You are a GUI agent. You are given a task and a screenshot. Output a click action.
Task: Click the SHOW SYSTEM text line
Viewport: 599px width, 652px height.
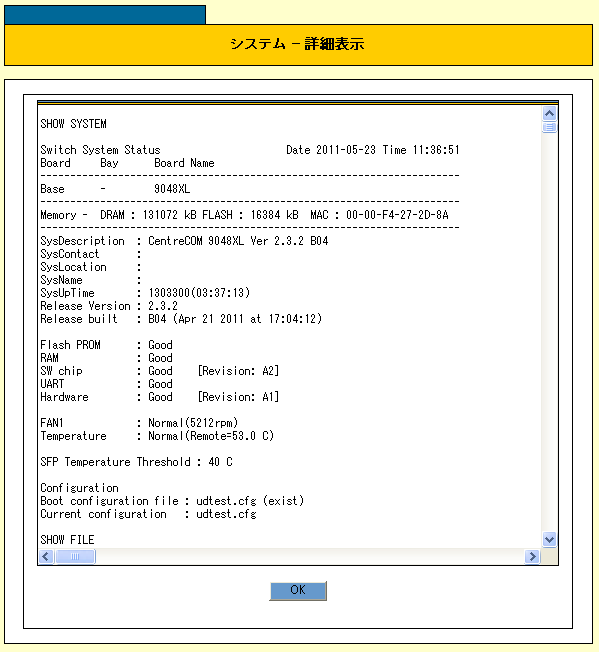click(73, 124)
